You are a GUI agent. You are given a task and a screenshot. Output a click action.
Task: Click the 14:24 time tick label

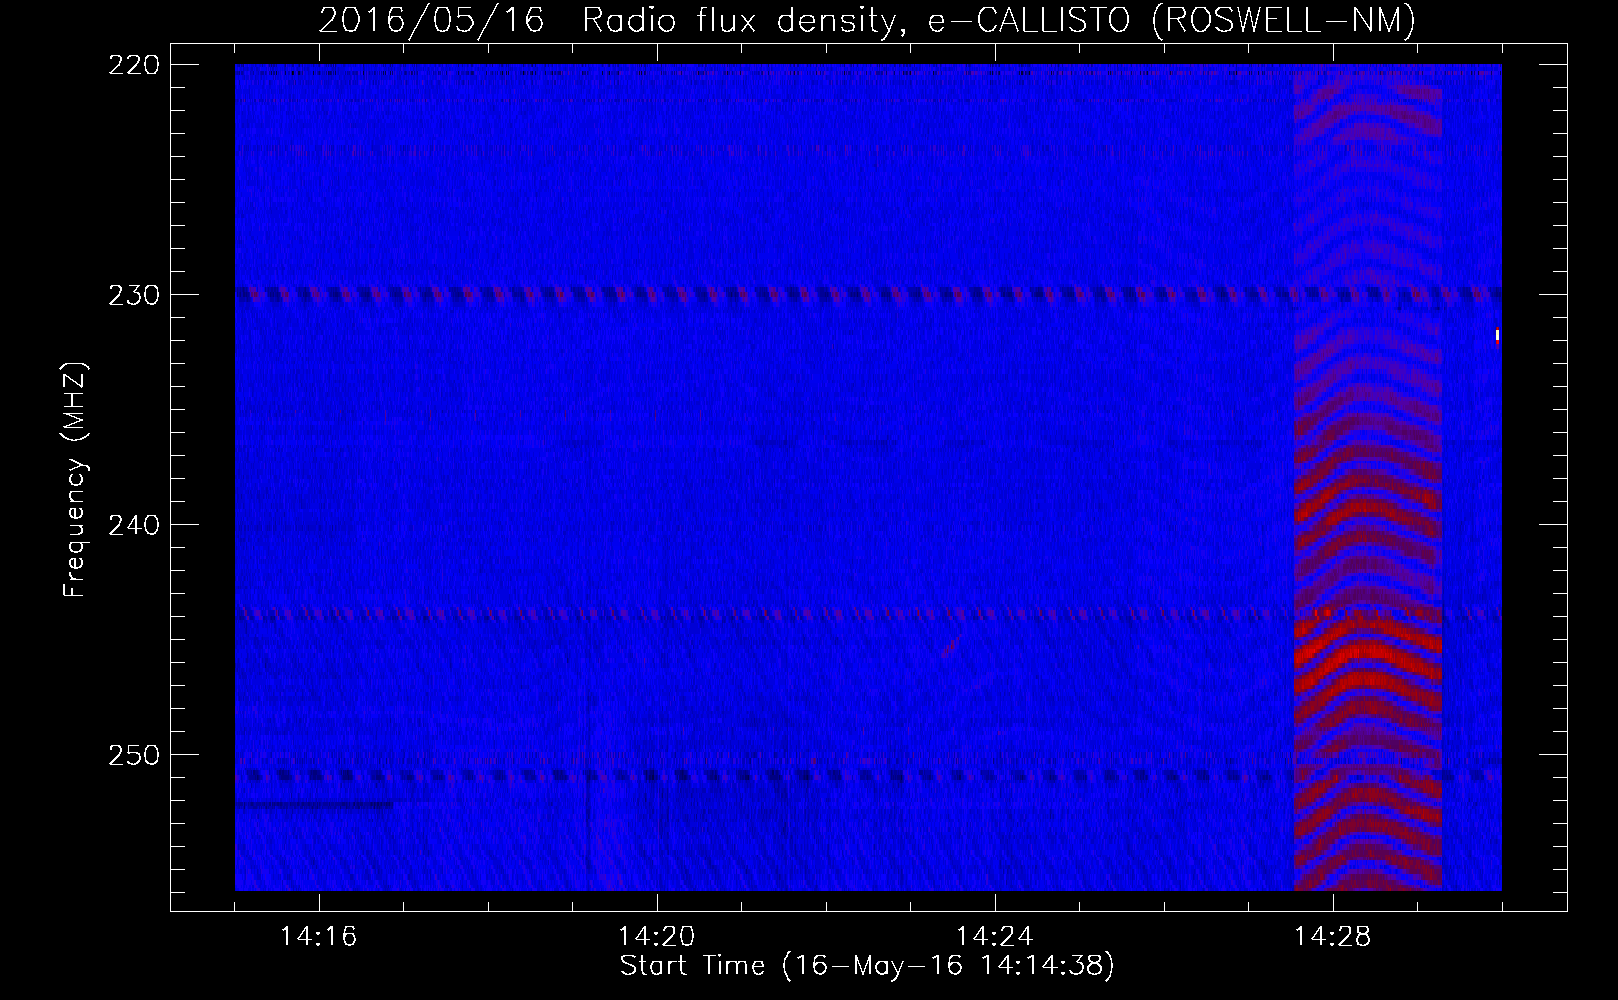click(995, 937)
